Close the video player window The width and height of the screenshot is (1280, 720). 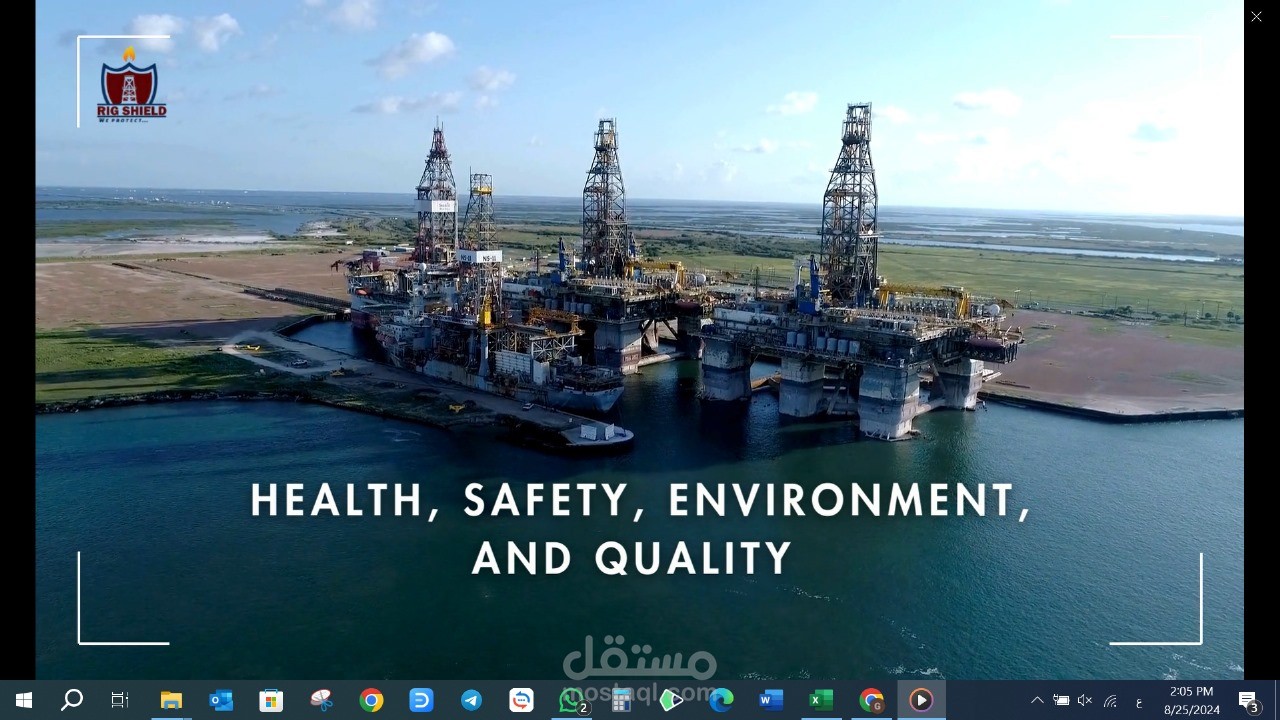coord(1256,17)
